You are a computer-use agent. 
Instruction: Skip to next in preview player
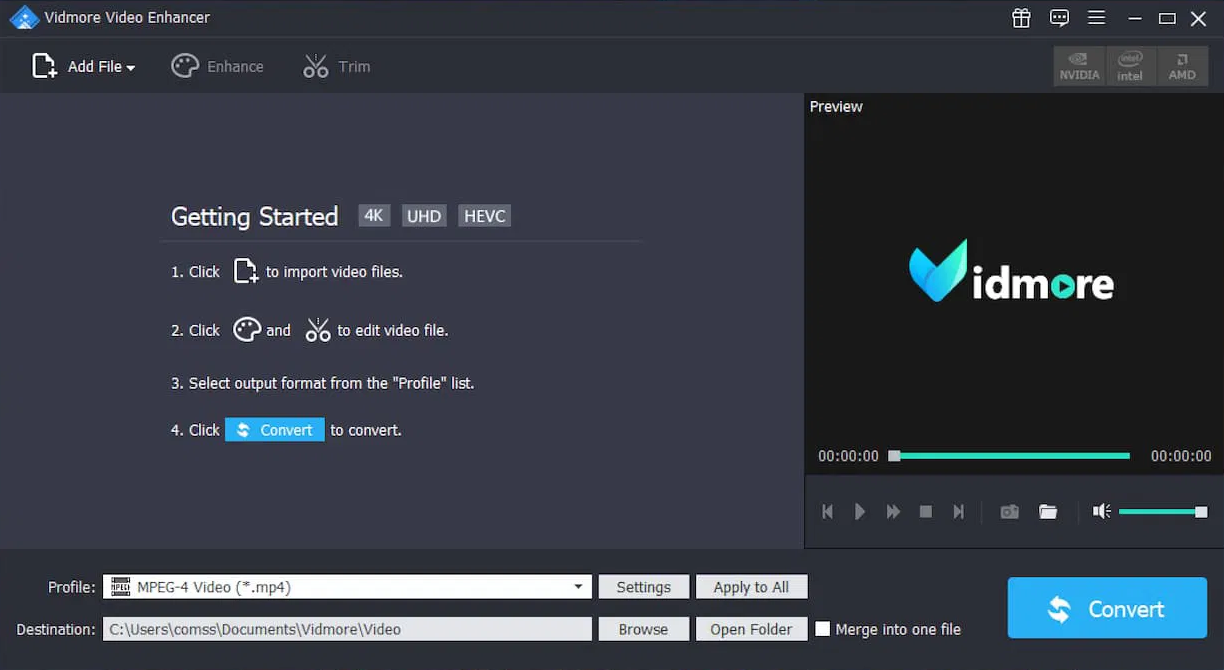[959, 512]
